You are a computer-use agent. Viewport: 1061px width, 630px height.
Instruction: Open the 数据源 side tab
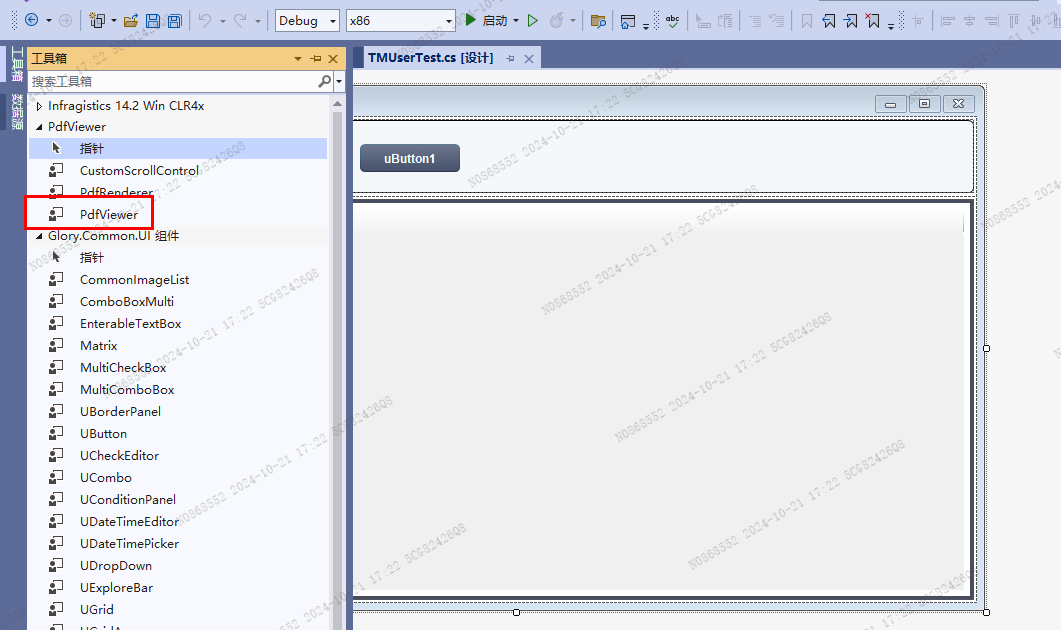(x=17, y=112)
